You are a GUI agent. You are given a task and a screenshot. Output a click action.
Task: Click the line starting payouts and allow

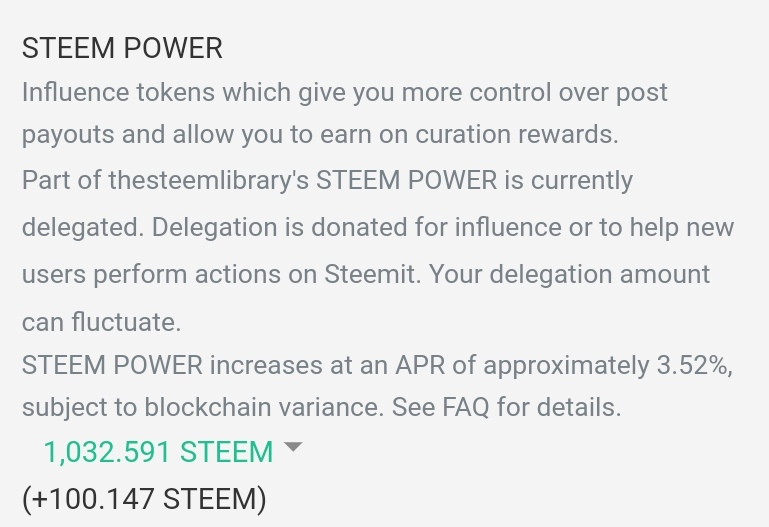tap(320, 135)
